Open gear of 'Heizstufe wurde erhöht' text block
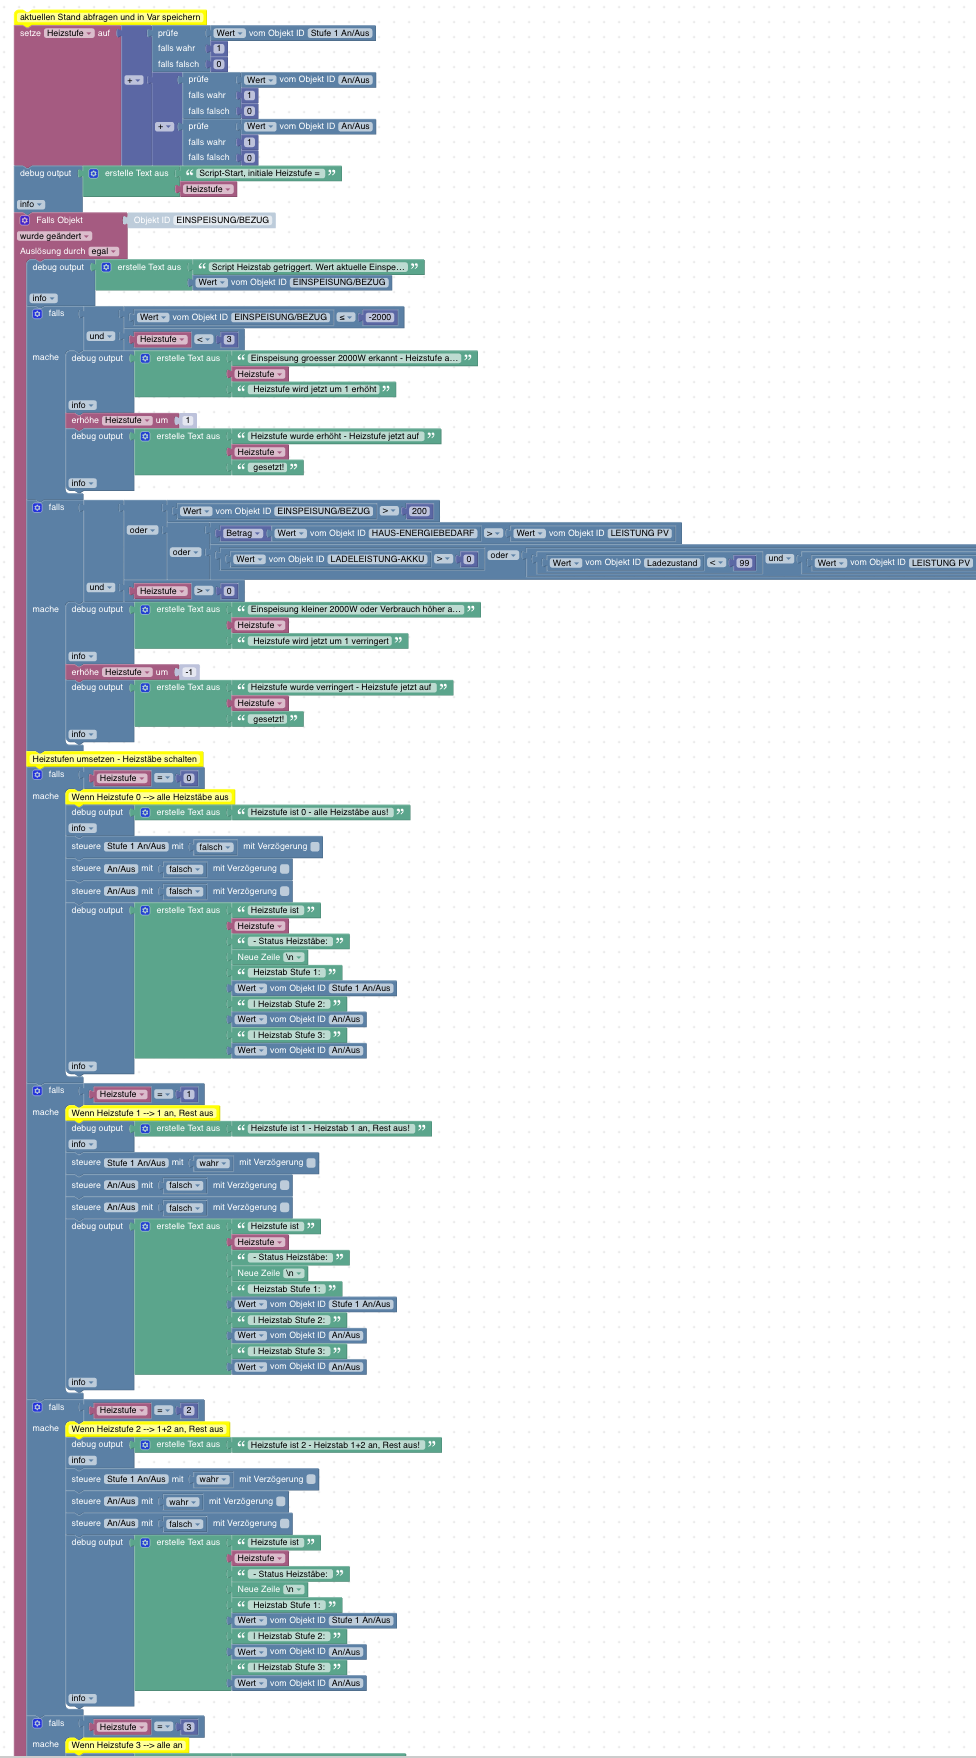Screen dimensions: 976x1758 145,436
